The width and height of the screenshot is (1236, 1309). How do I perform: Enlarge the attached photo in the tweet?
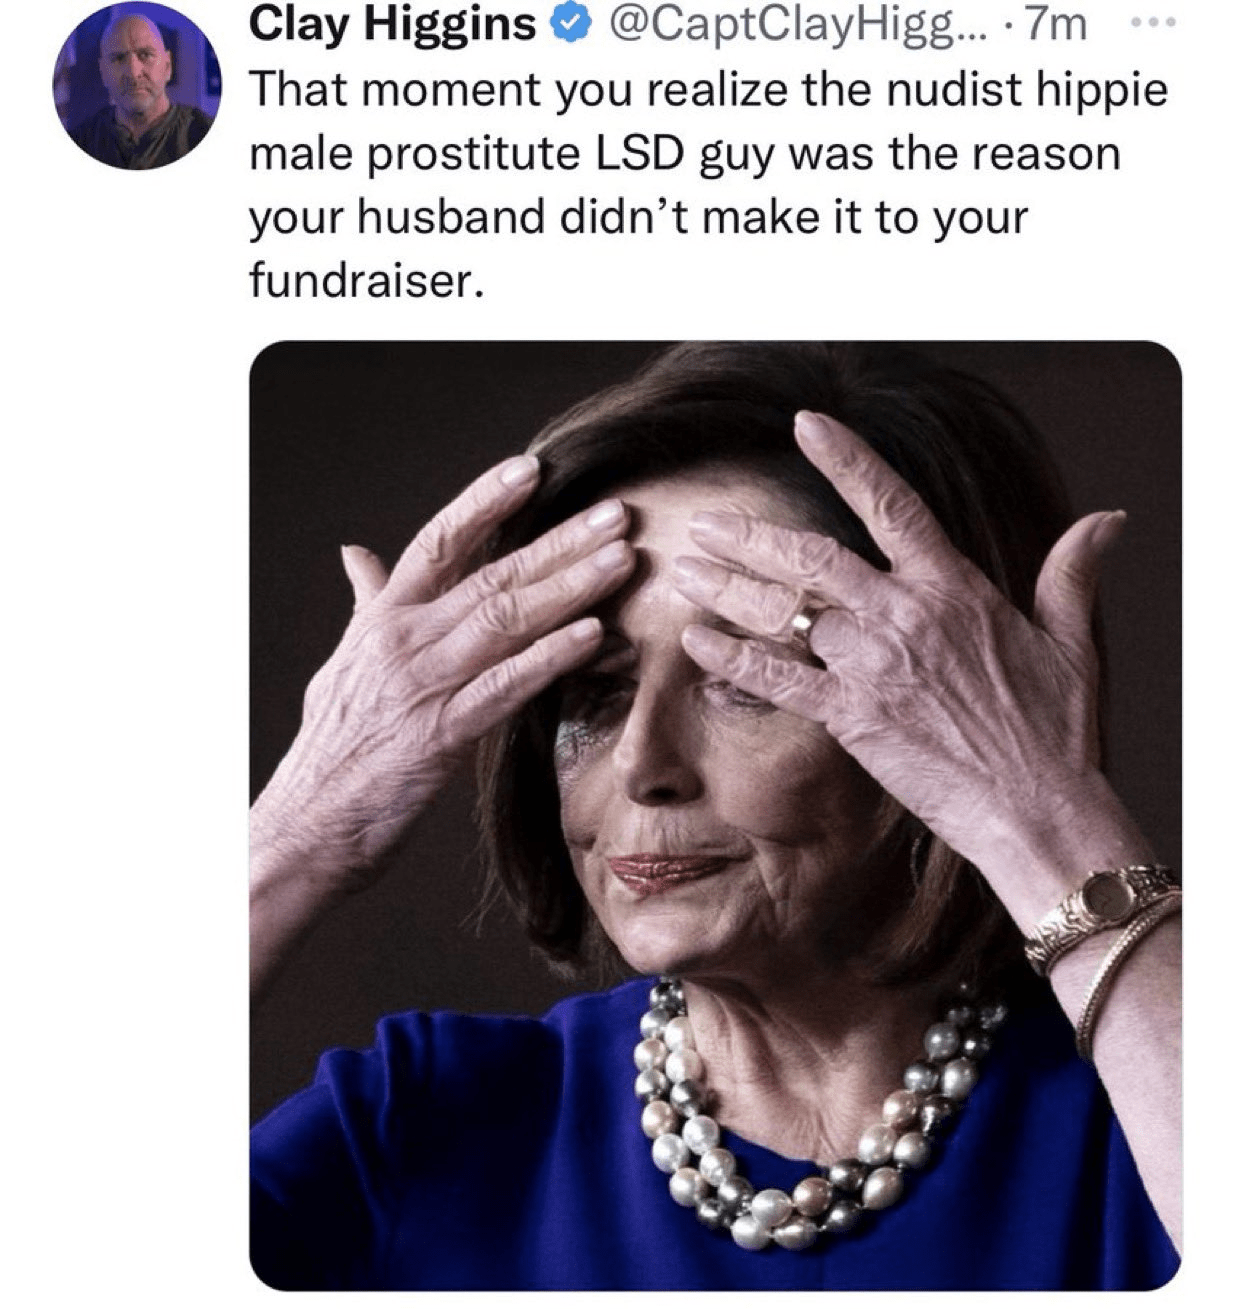click(715, 815)
